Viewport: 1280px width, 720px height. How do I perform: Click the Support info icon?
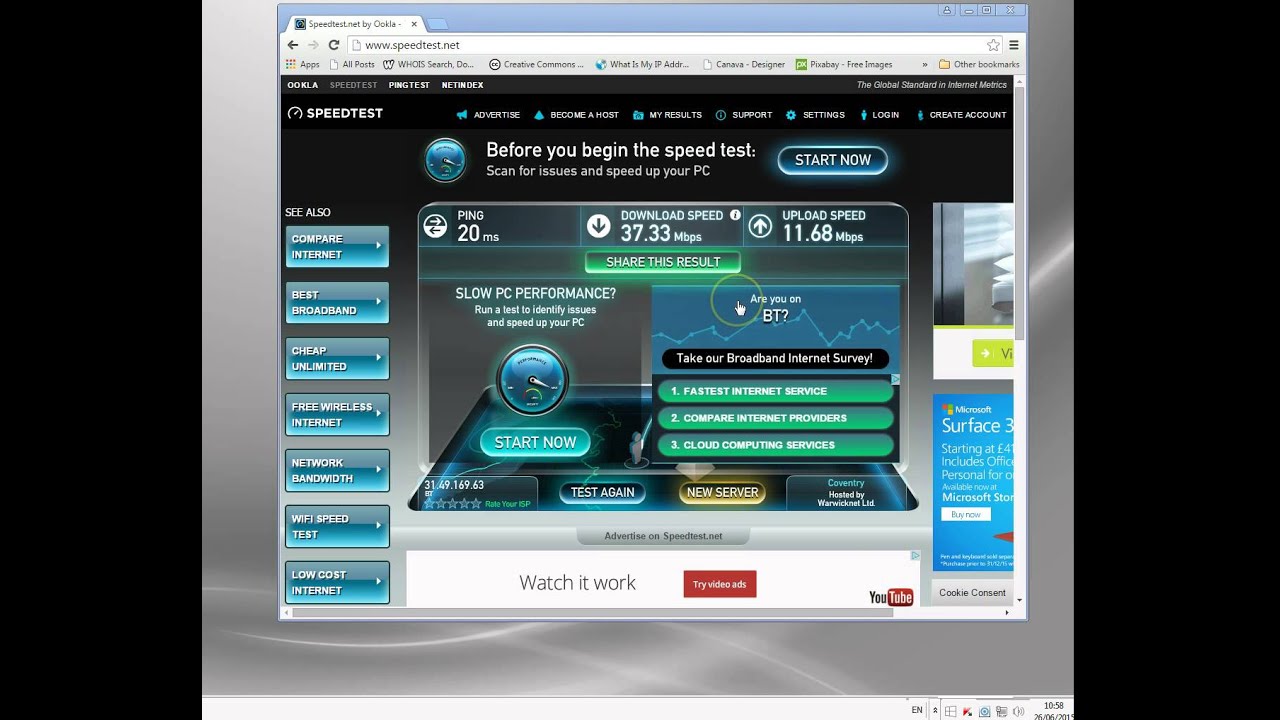tap(721, 115)
